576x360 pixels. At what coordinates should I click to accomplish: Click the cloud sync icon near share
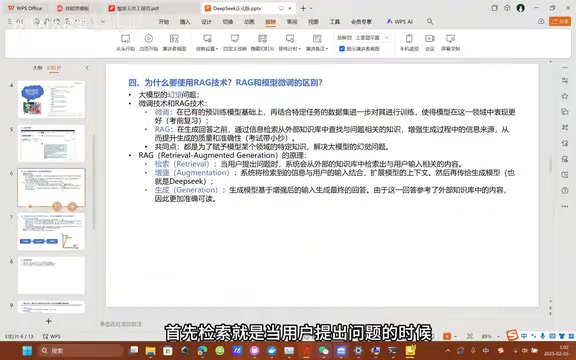click(x=541, y=22)
